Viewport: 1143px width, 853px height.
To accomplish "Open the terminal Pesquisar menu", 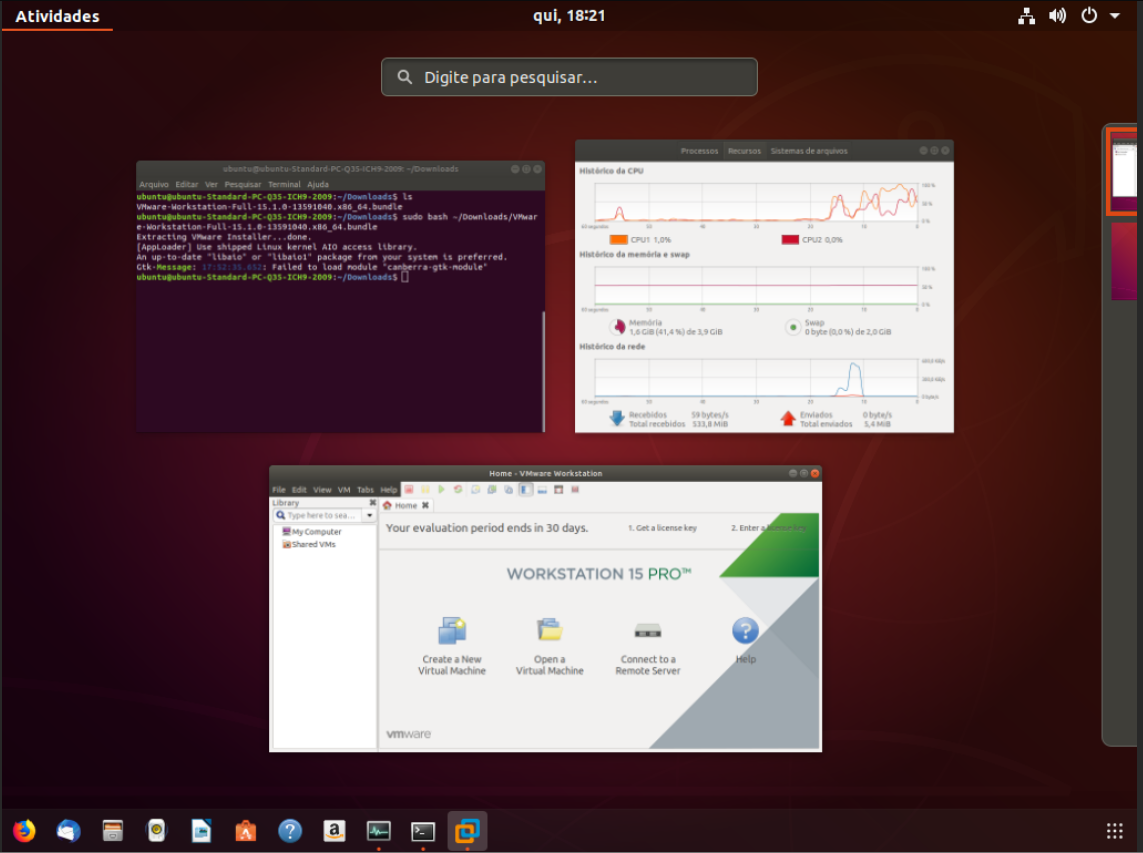I will pos(243,184).
